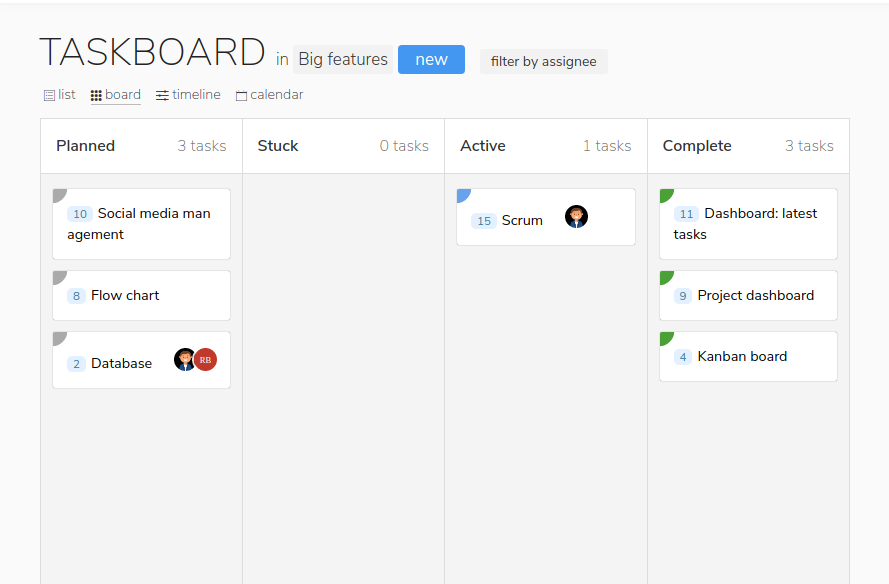Open the Flow chart task card

141,295
